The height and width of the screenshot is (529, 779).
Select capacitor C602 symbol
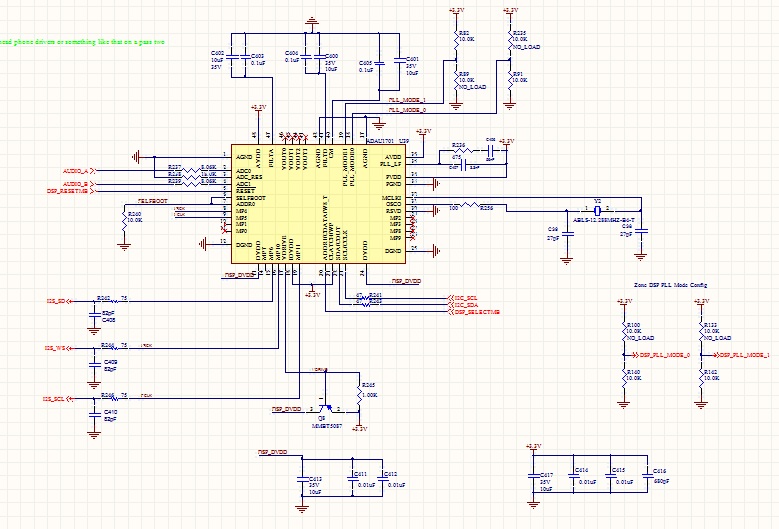[232, 58]
